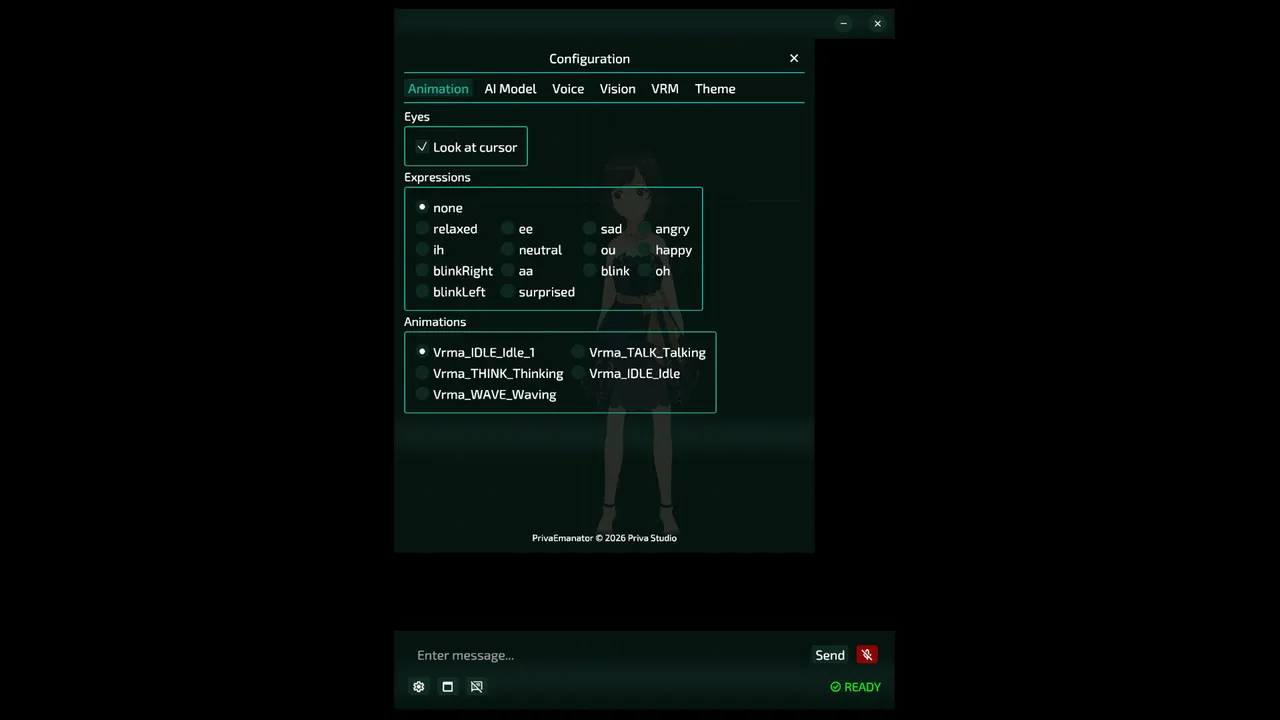Pick the 'ou' expression option
The image size is (1280, 720).
(590, 249)
